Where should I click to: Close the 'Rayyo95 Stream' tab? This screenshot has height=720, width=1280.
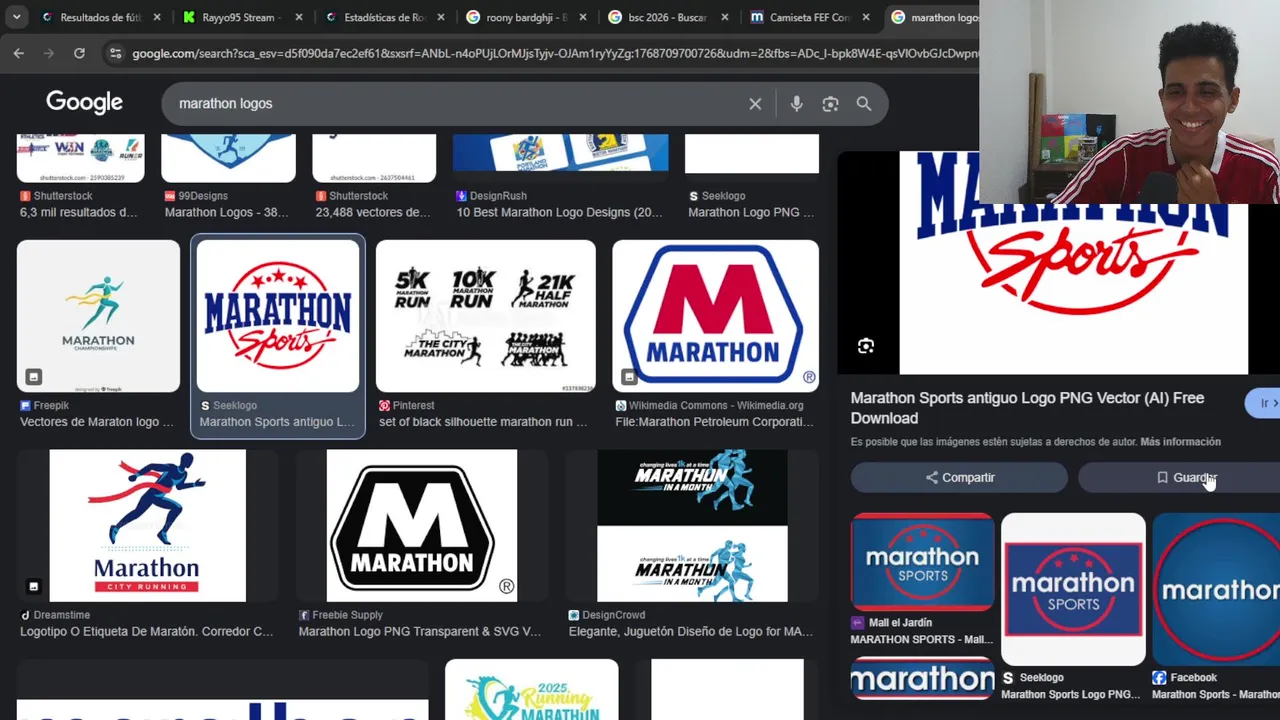298,17
